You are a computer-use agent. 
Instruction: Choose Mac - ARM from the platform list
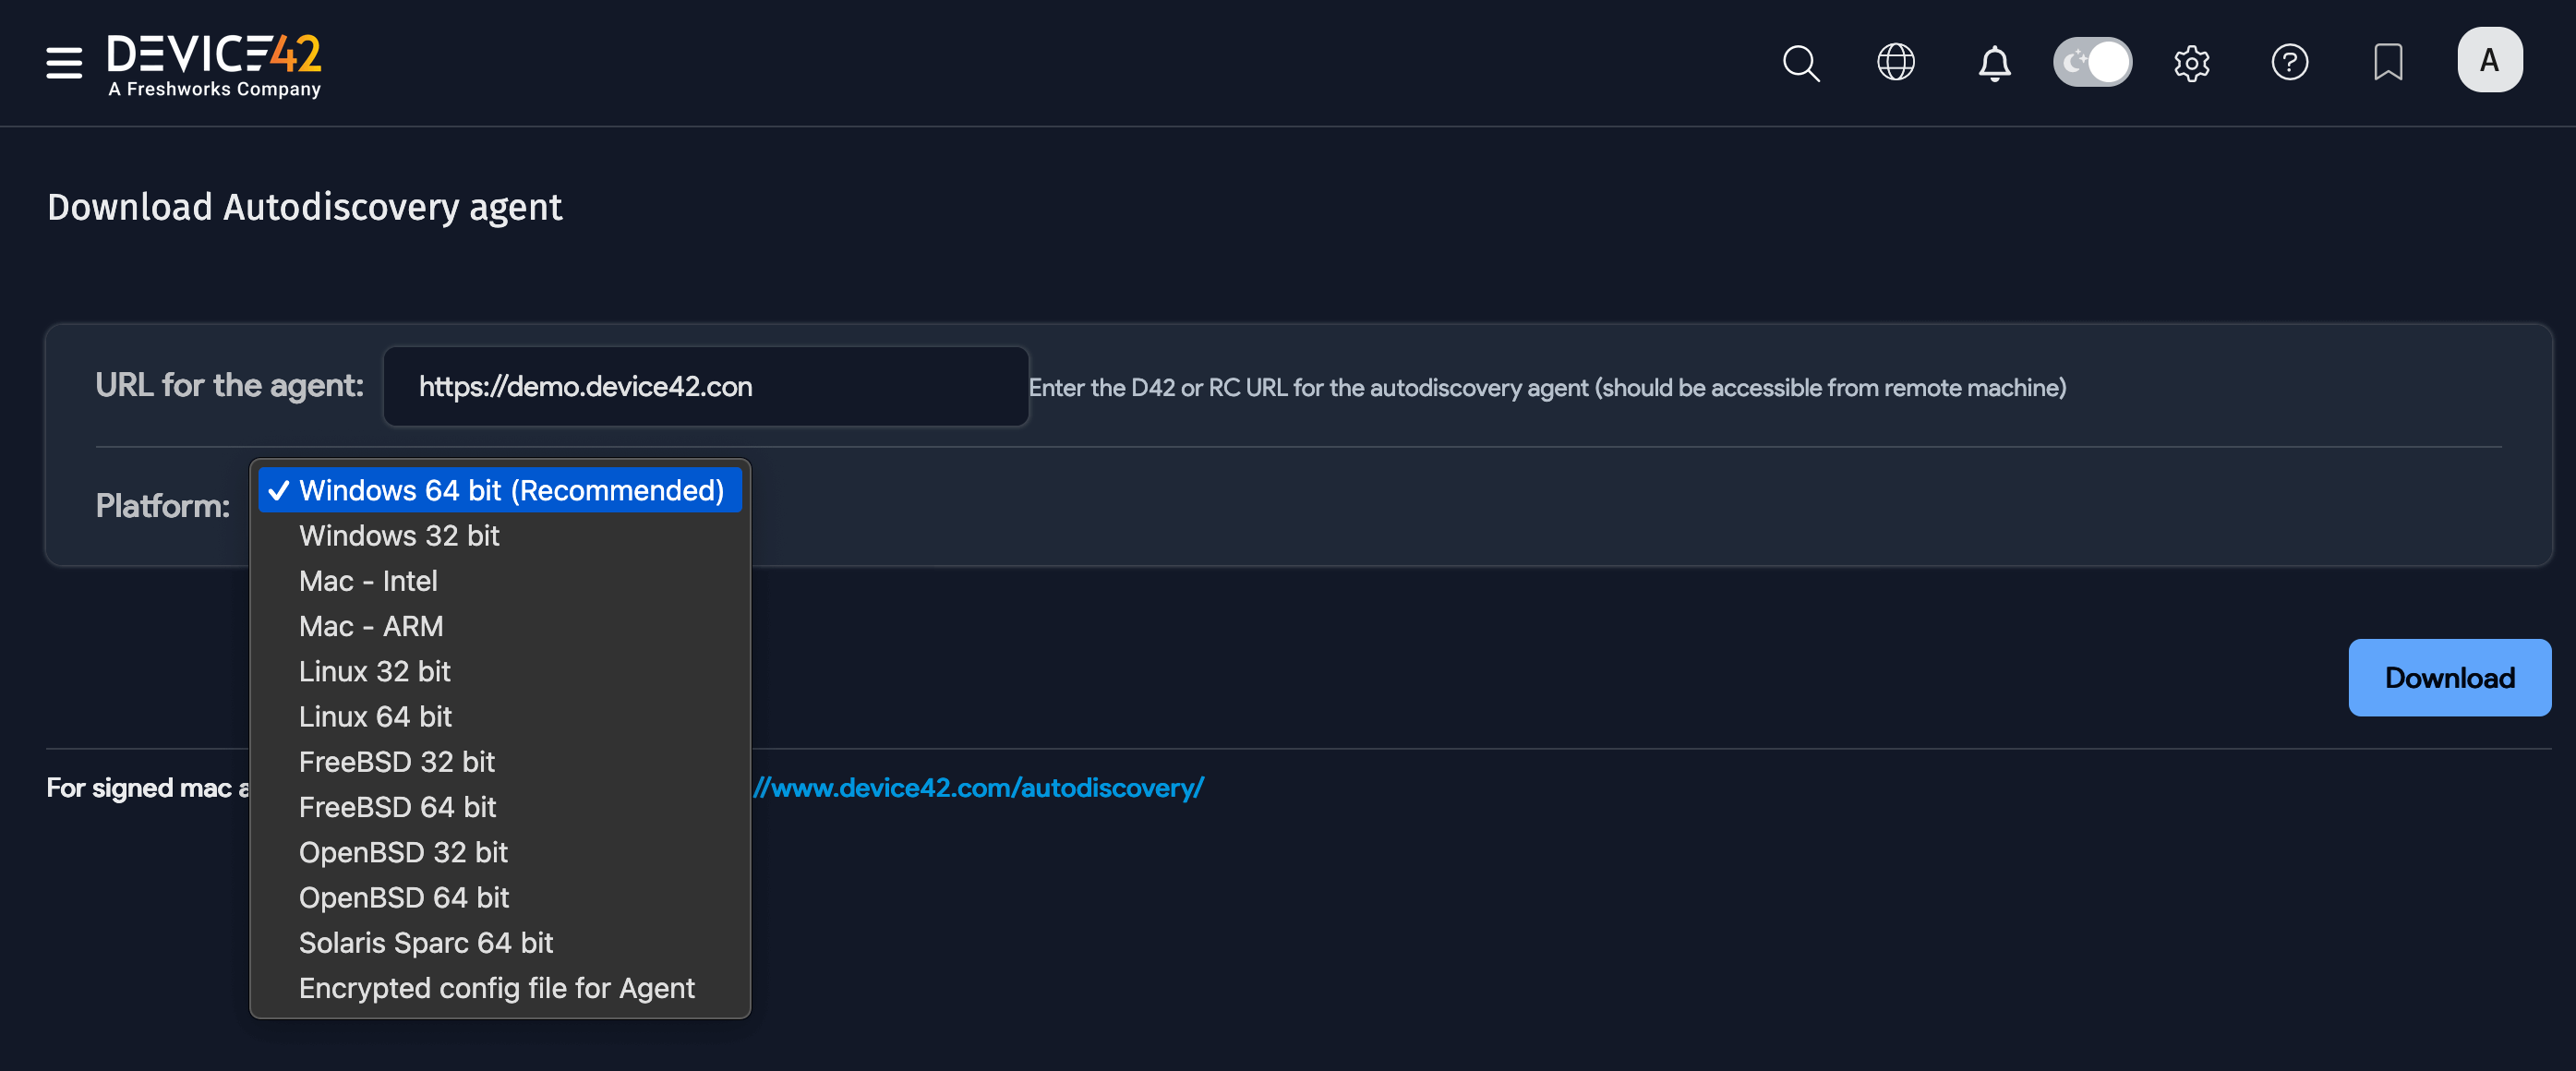[x=371, y=626]
